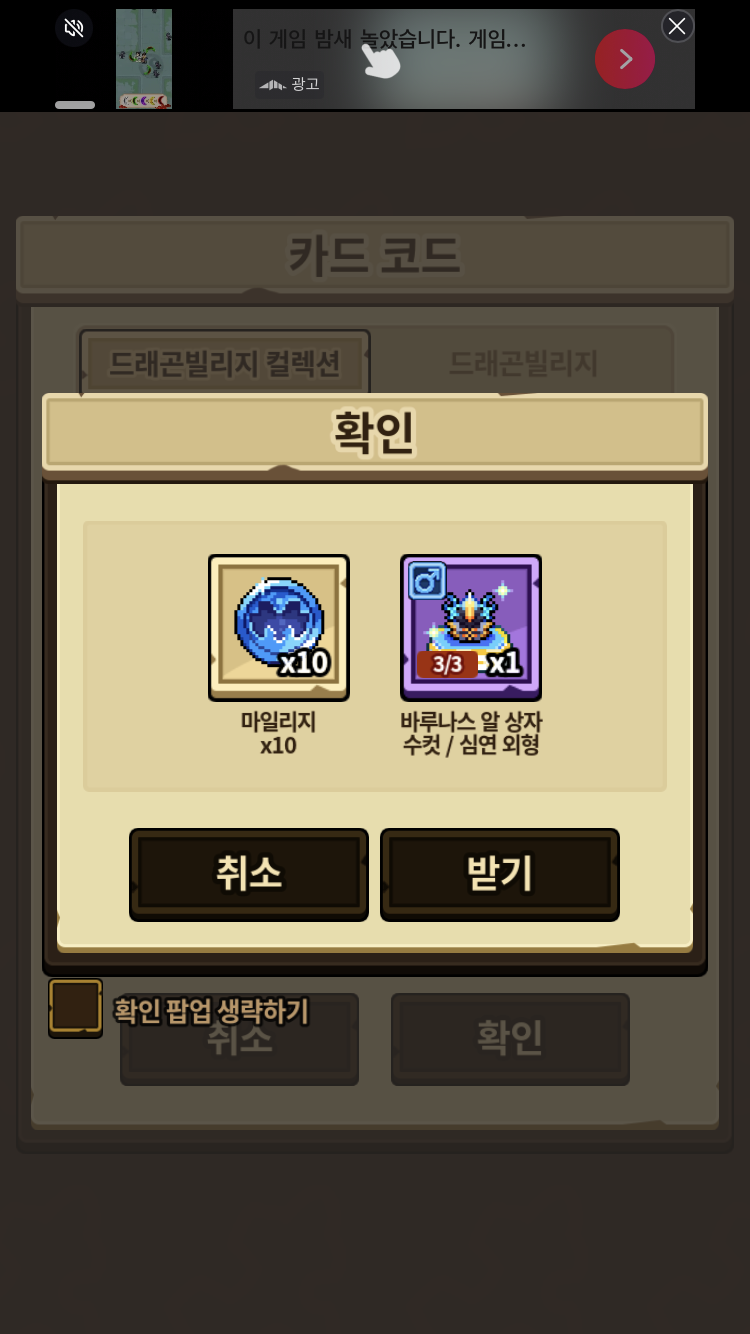Viewport: 750px width, 1334px height.
Task: Tap the male gender symbol badge
Action: pos(427,581)
